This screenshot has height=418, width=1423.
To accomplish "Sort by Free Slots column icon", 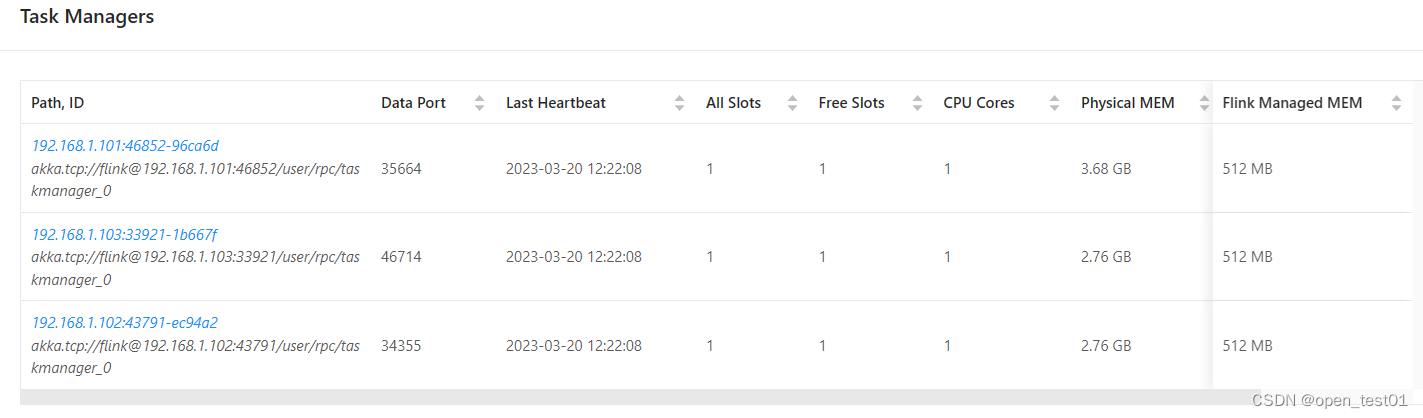I will pos(918,103).
